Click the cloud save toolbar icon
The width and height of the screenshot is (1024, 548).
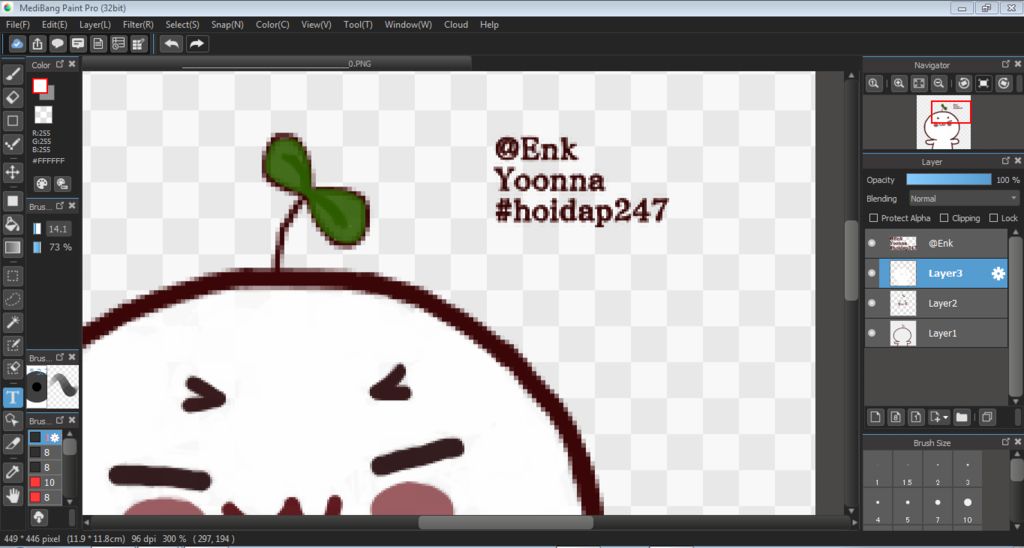[18, 44]
